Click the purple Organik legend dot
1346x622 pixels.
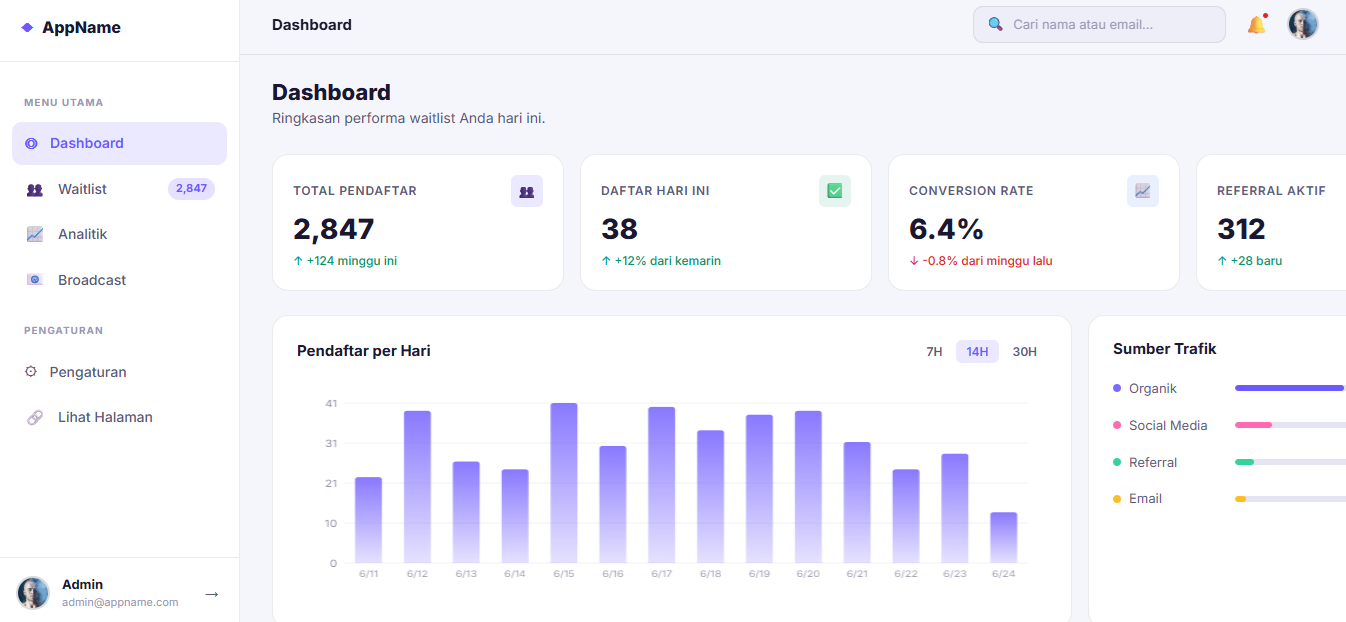[x=1117, y=388]
